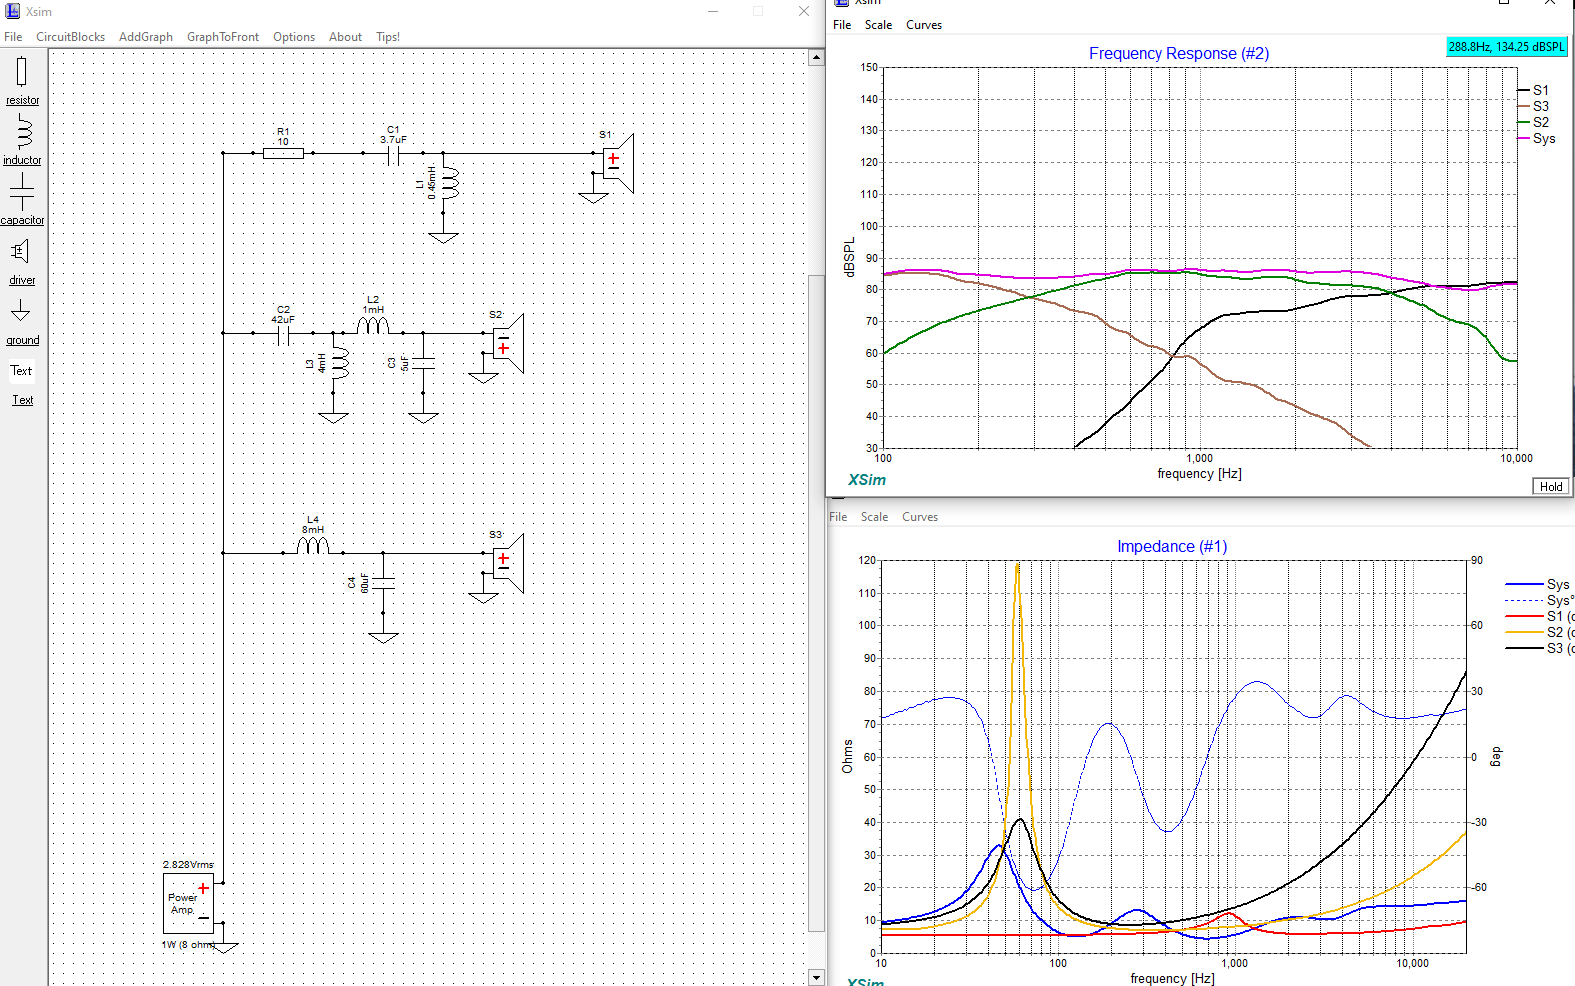Choose the boxed Text tool
The width and height of the screenshot is (1575, 986).
[x=22, y=371]
